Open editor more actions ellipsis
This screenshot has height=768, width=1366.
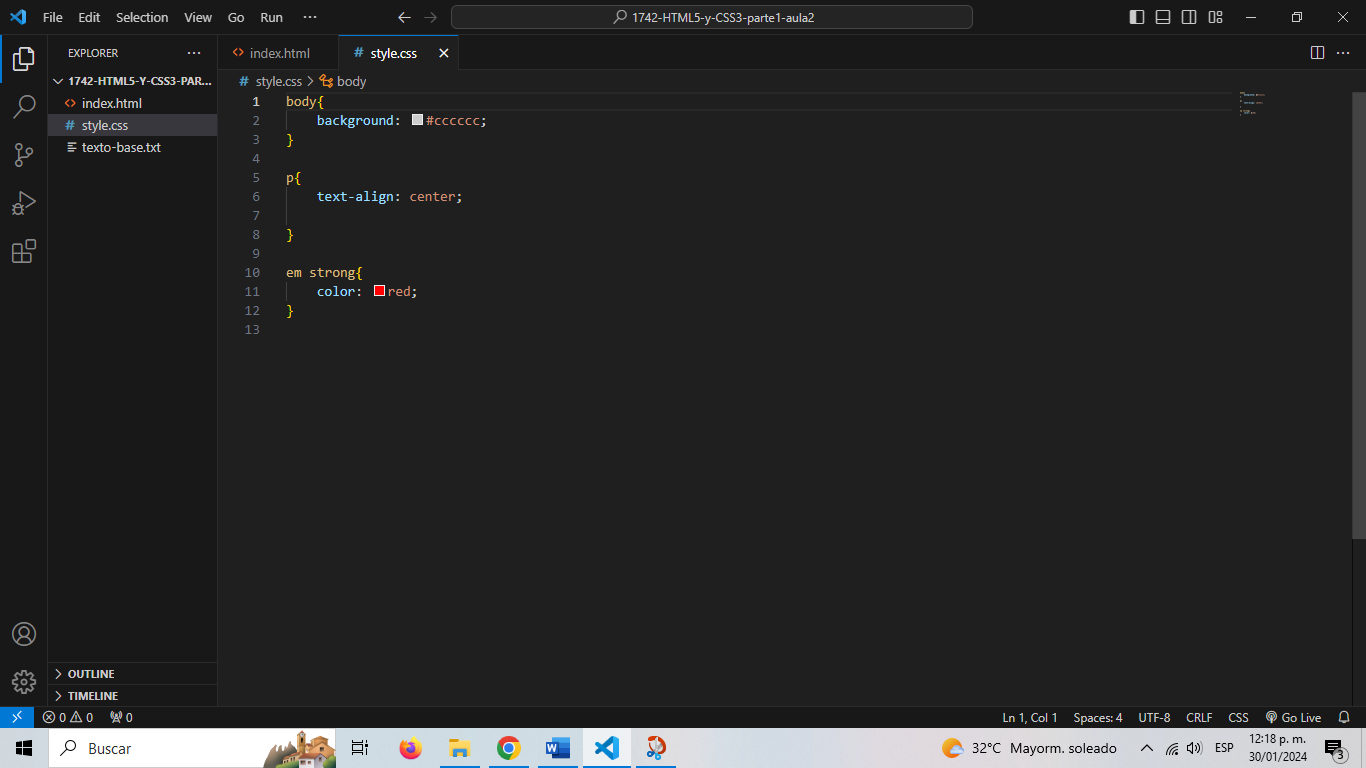tap(1343, 53)
